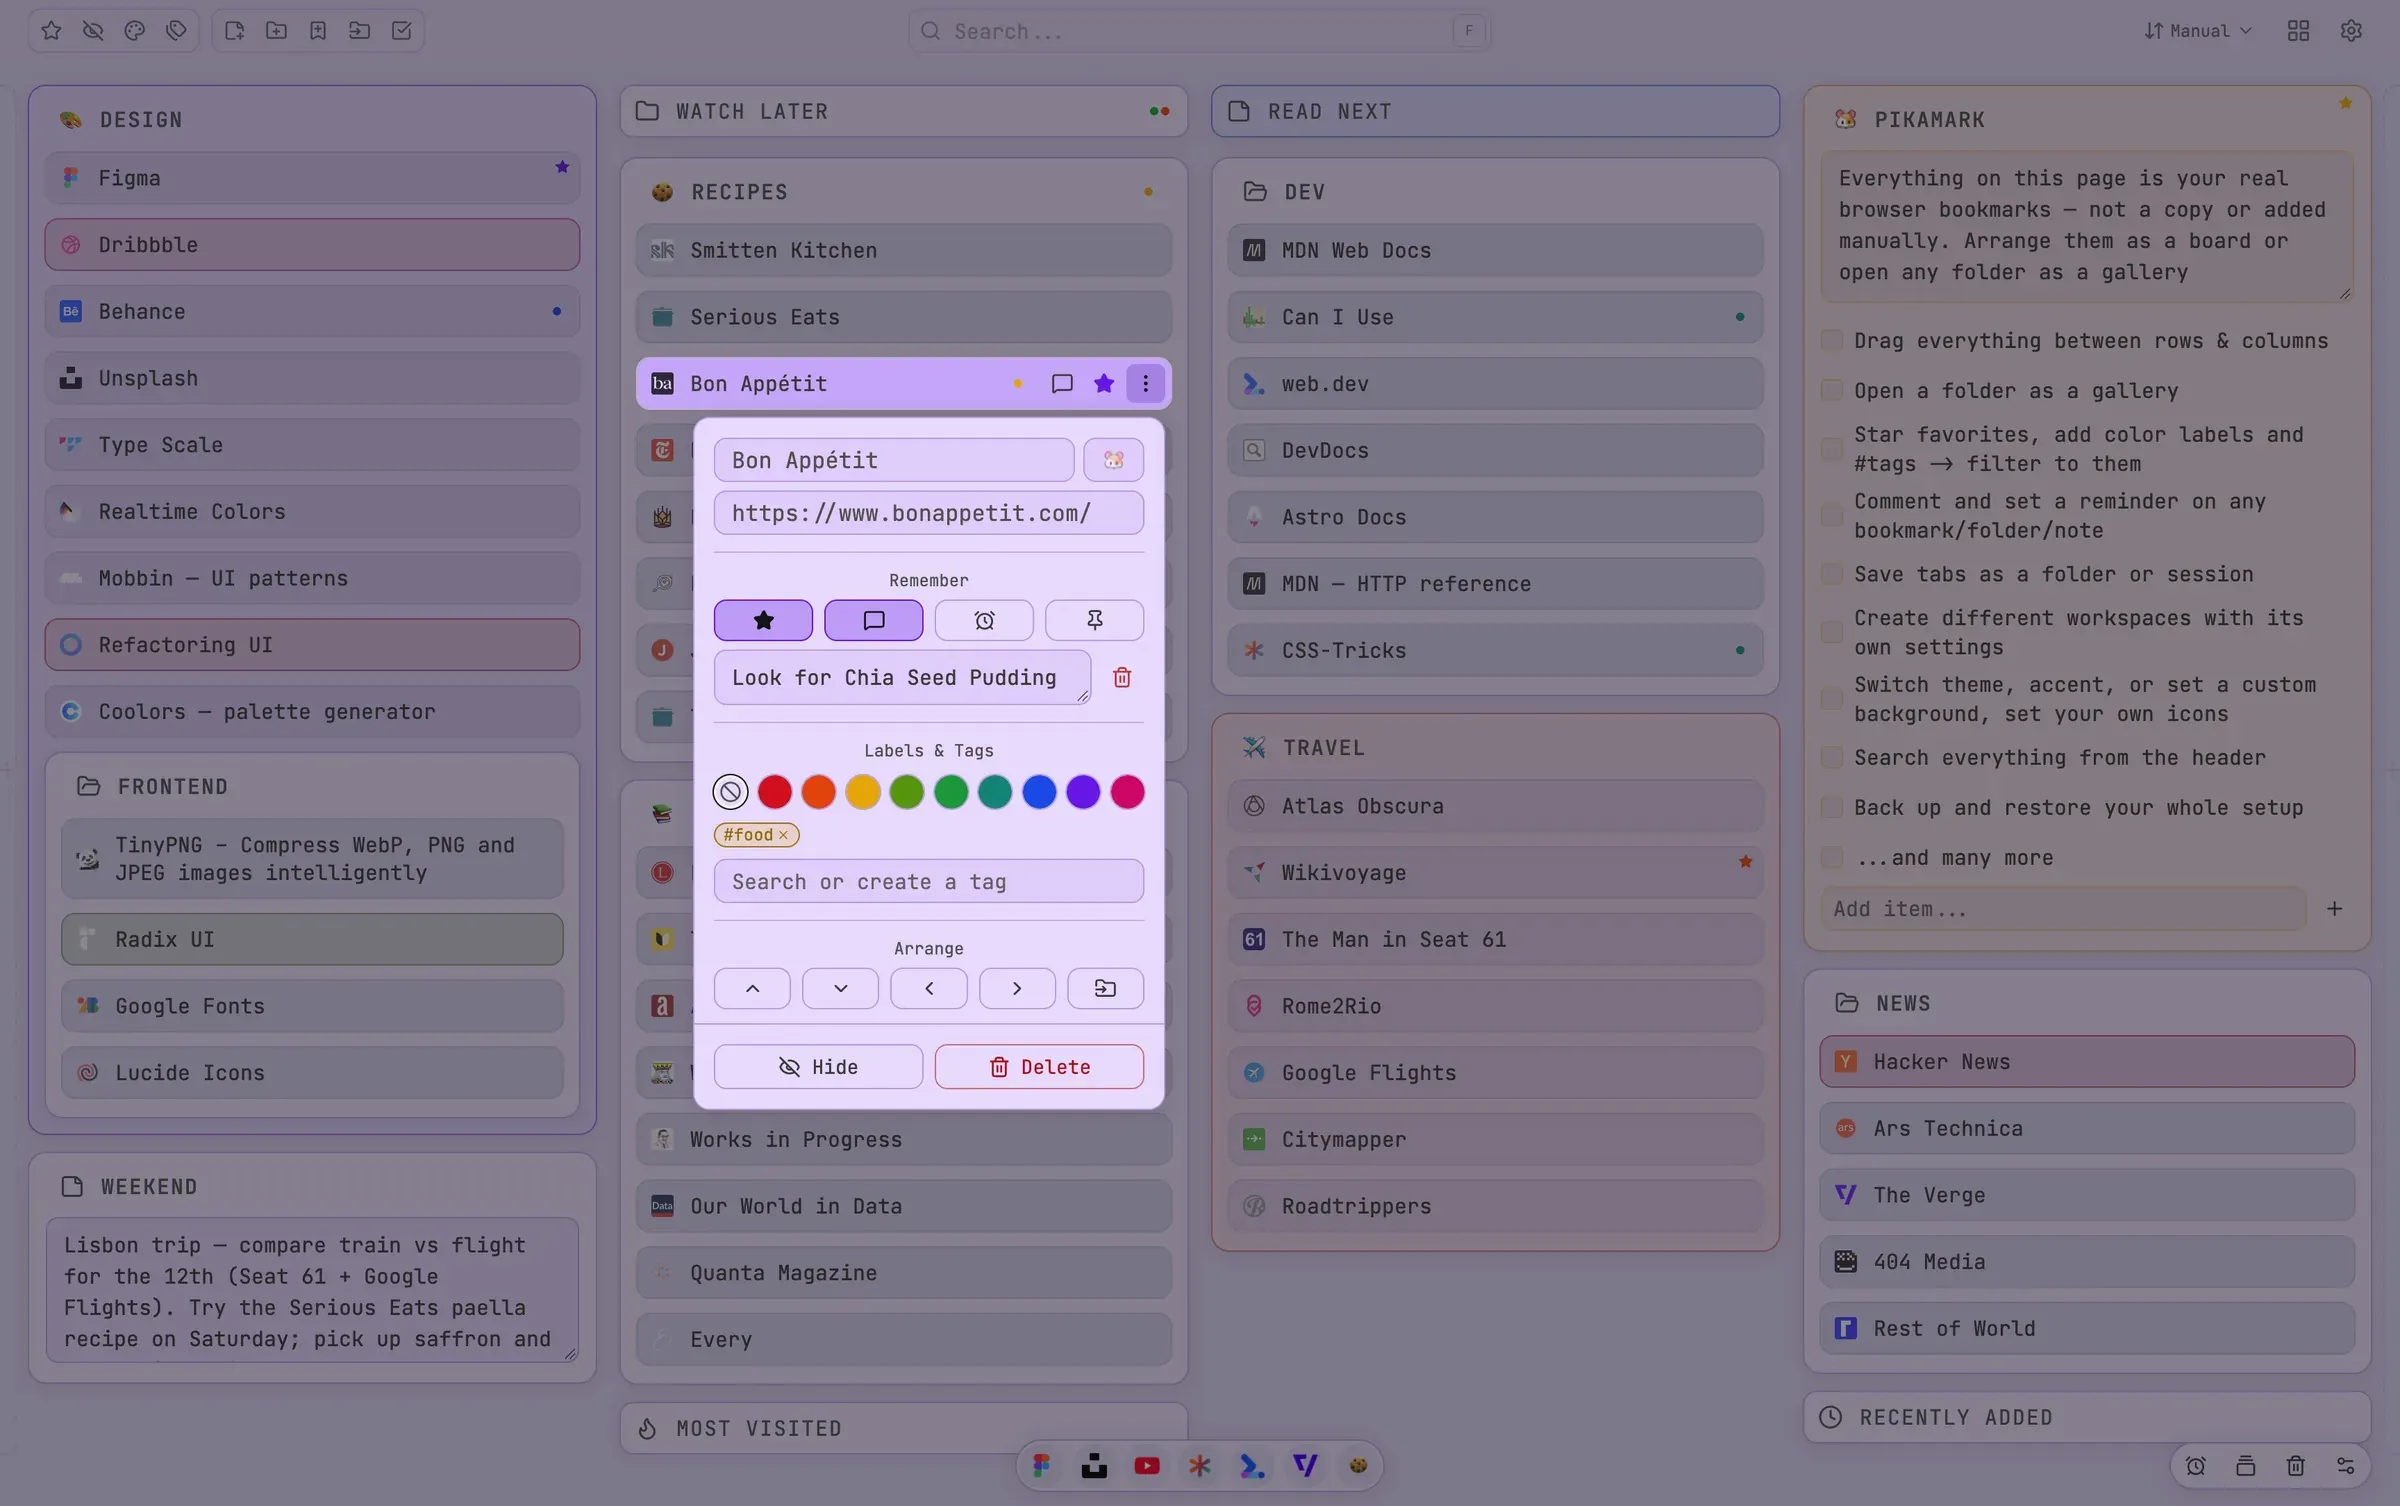2400x1506 pixels.
Task: Add a new note from top toolbar
Action: pos(234,31)
